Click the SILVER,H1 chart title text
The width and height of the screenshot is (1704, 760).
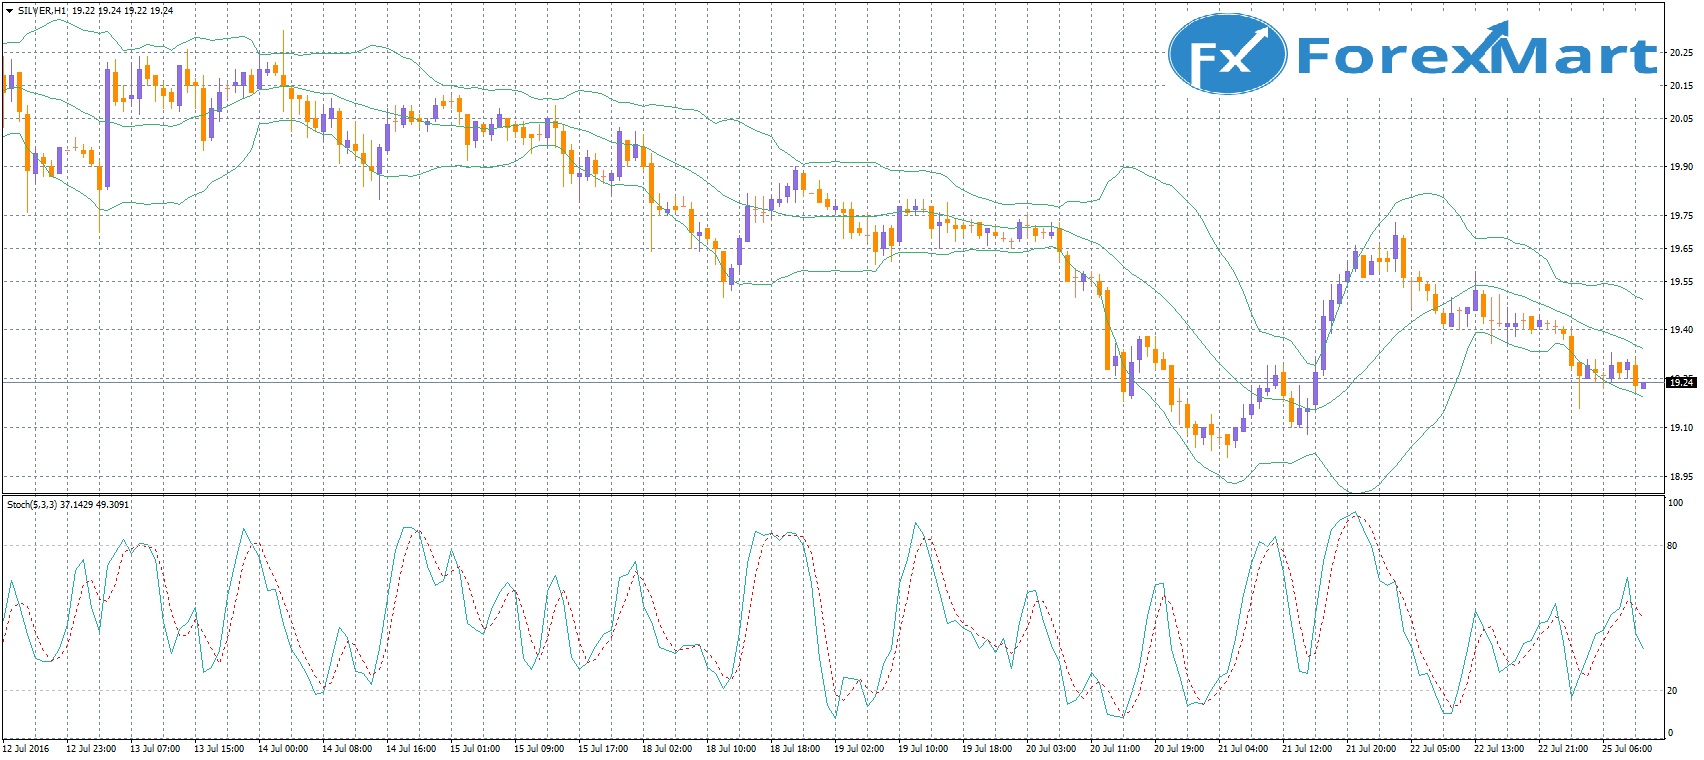pyautogui.click(x=44, y=10)
